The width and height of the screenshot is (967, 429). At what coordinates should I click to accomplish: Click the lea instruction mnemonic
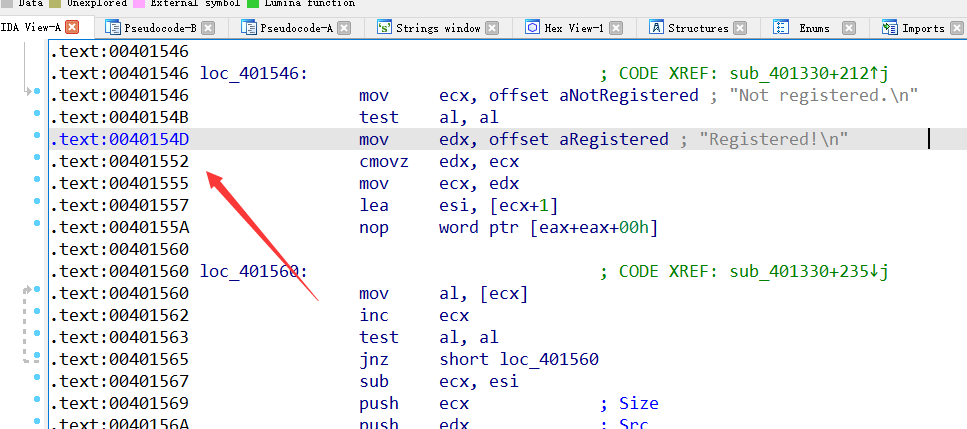pyautogui.click(x=374, y=205)
